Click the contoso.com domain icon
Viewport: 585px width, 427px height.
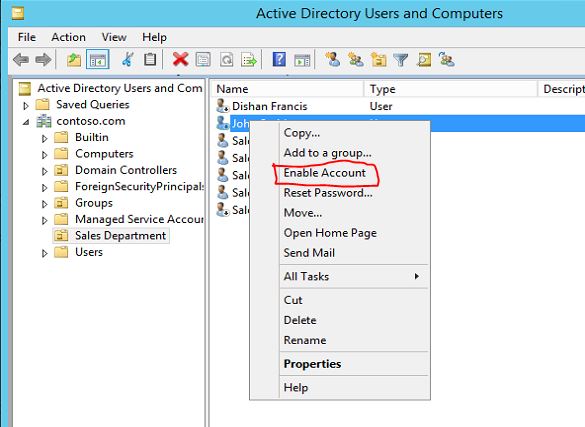pos(44,121)
